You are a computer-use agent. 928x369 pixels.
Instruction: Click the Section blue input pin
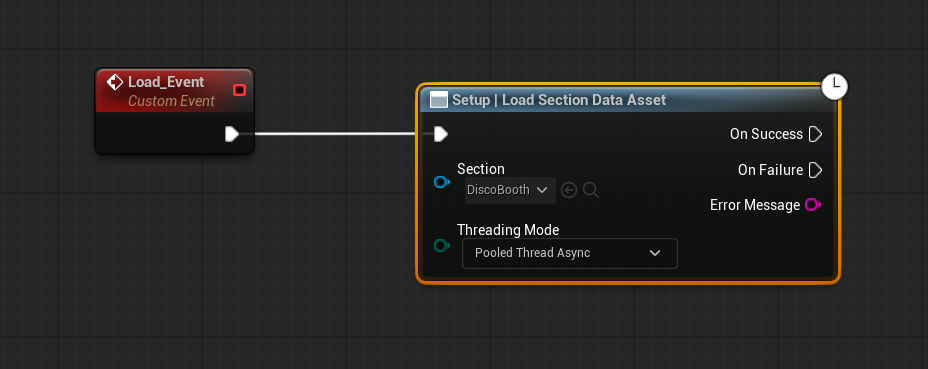click(x=442, y=182)
